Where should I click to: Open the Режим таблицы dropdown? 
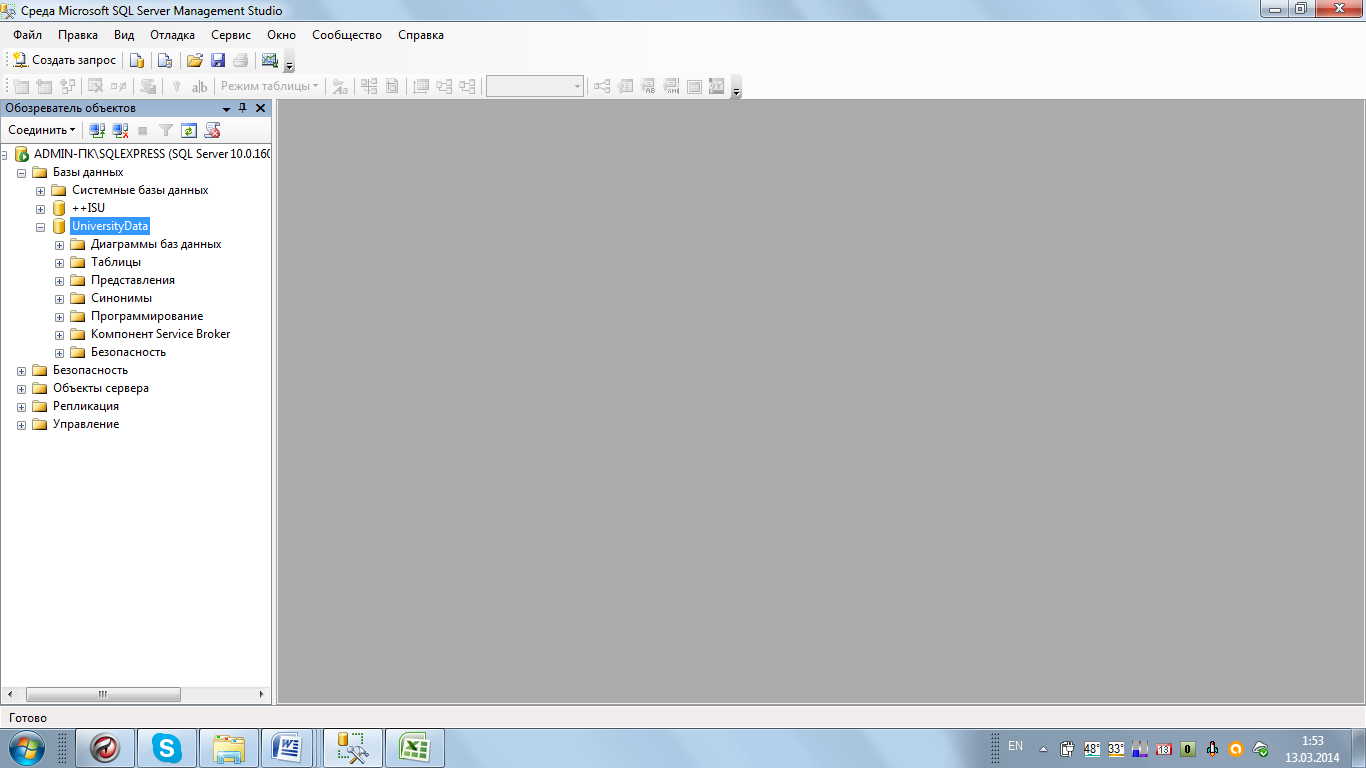269,87
